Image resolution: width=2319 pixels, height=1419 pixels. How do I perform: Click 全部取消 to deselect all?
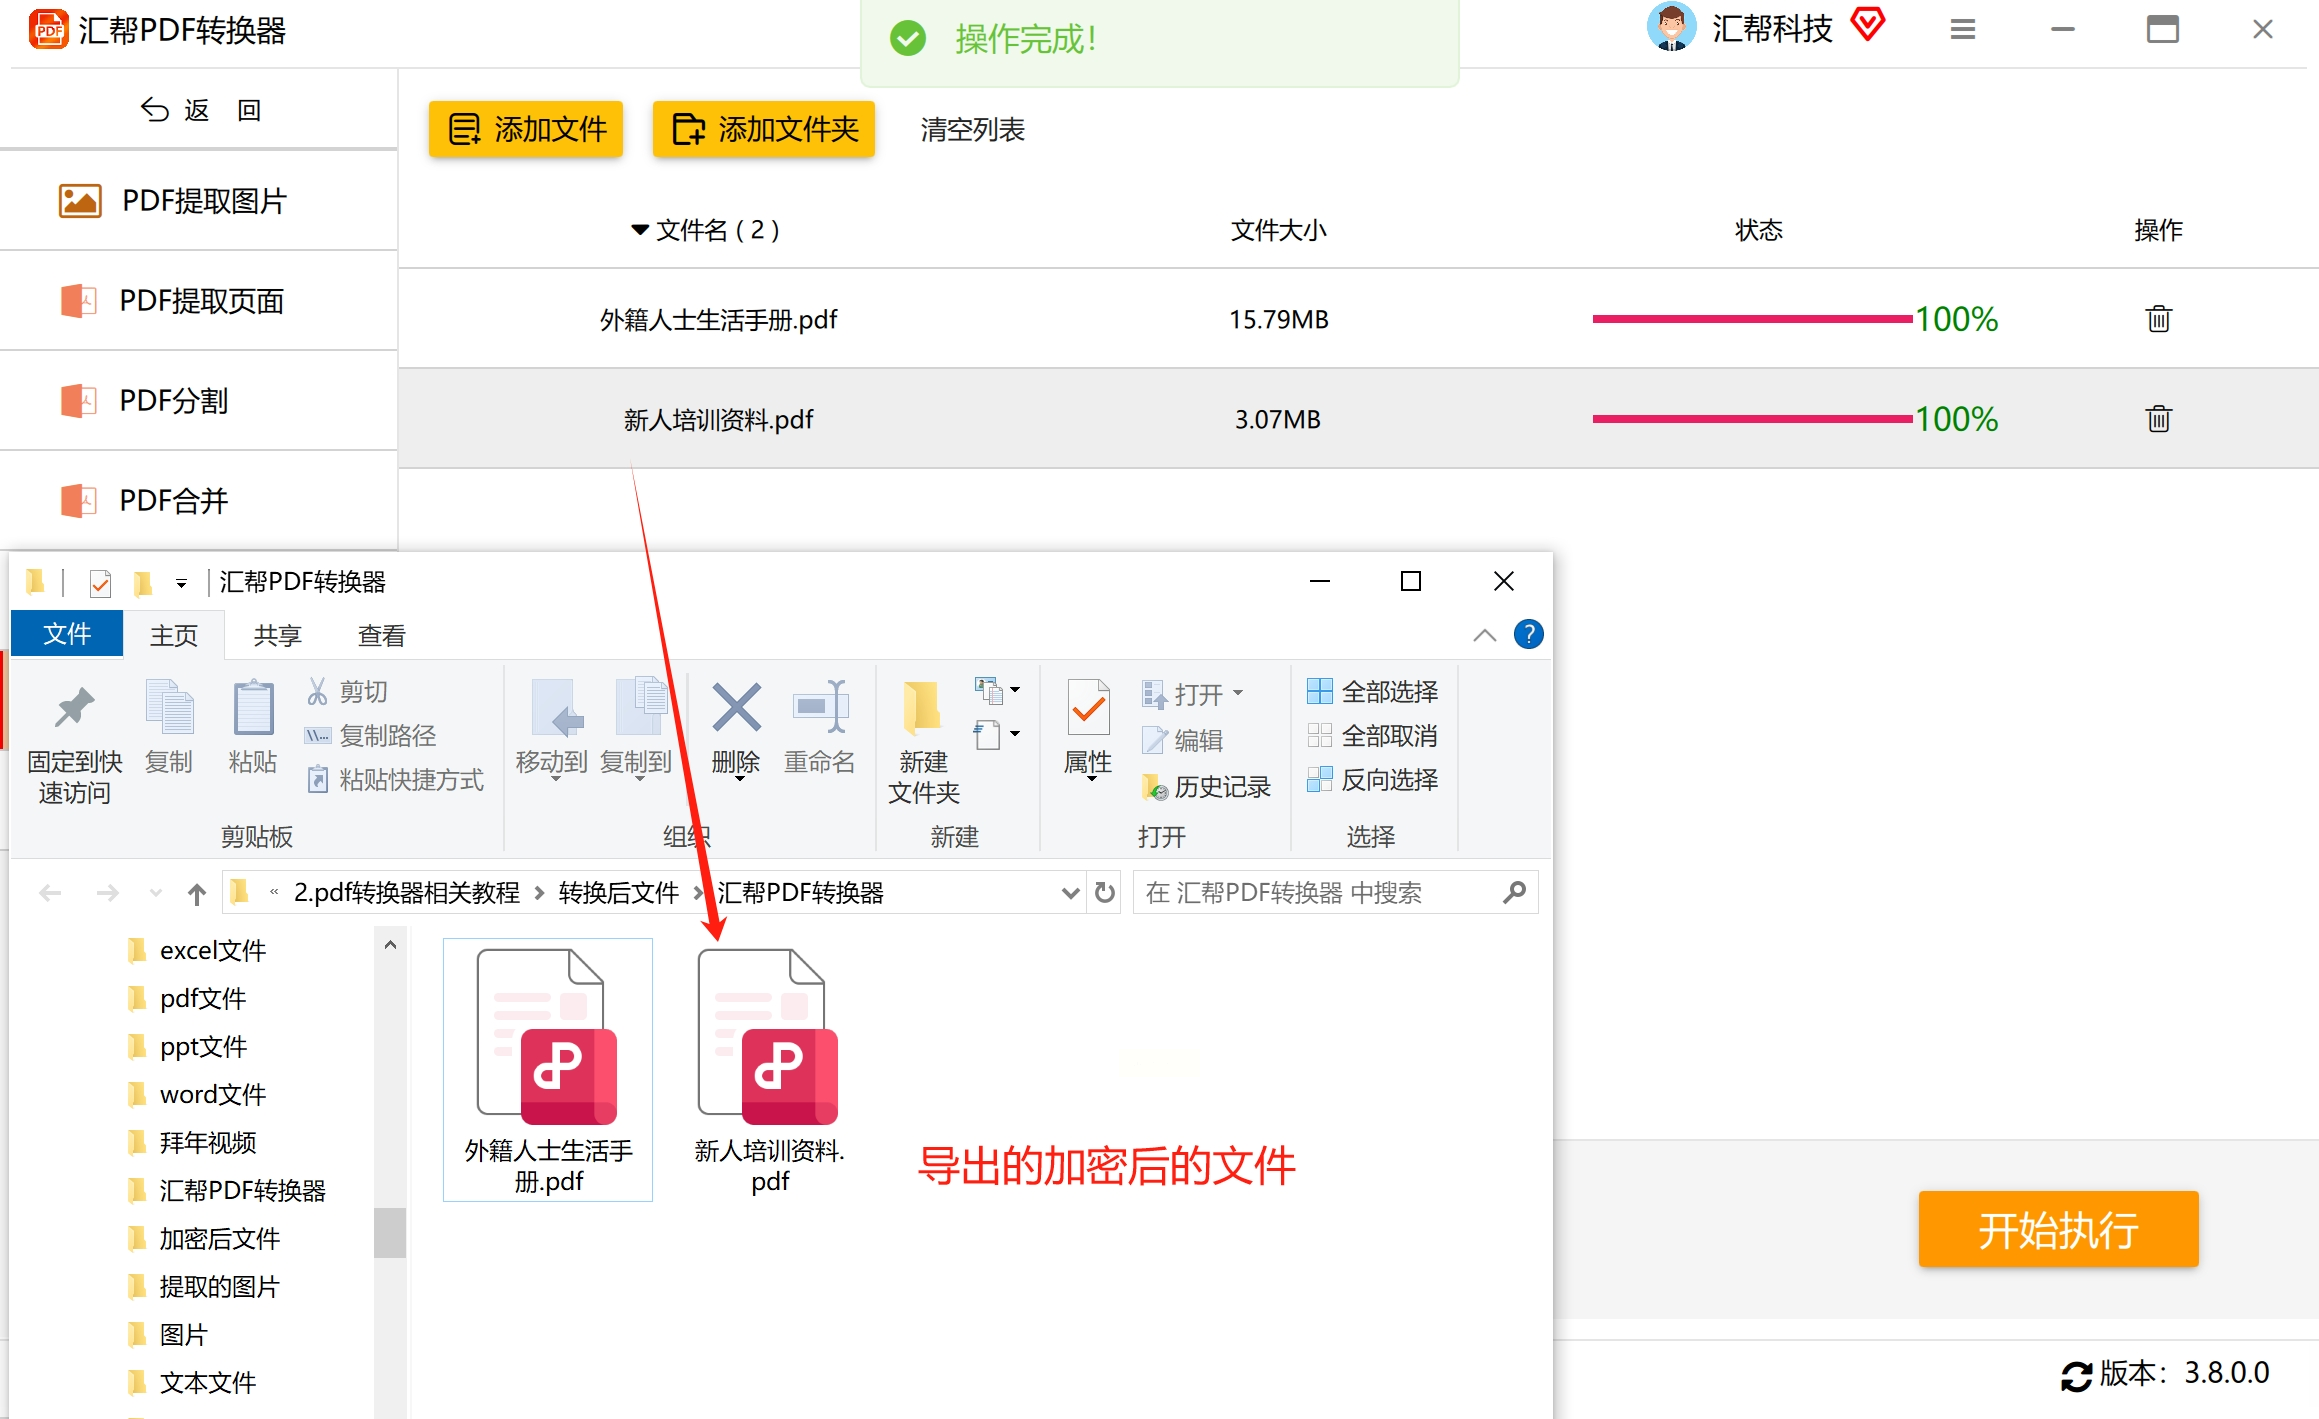[1372, 736]
